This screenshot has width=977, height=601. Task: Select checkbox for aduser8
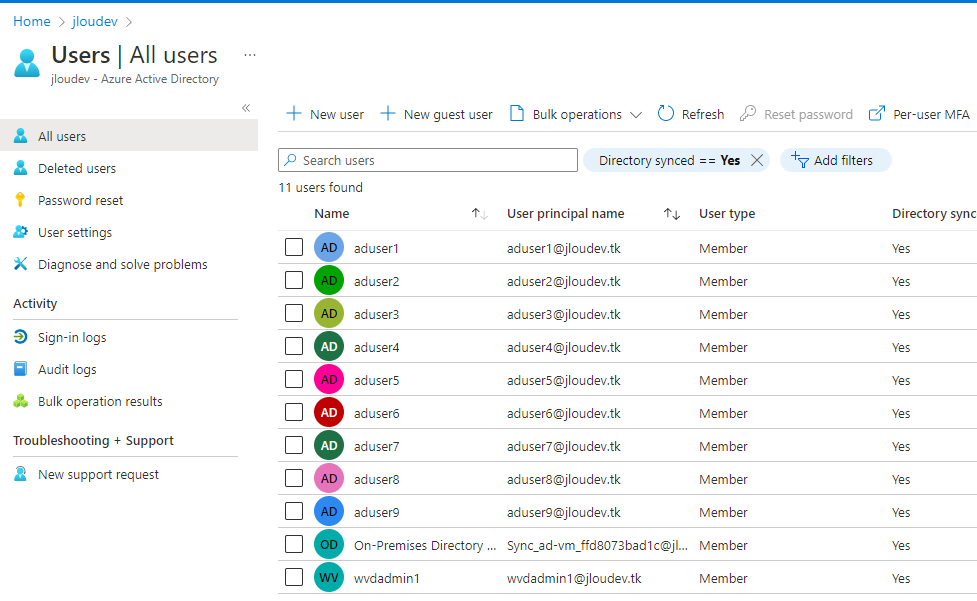point(294,478)
